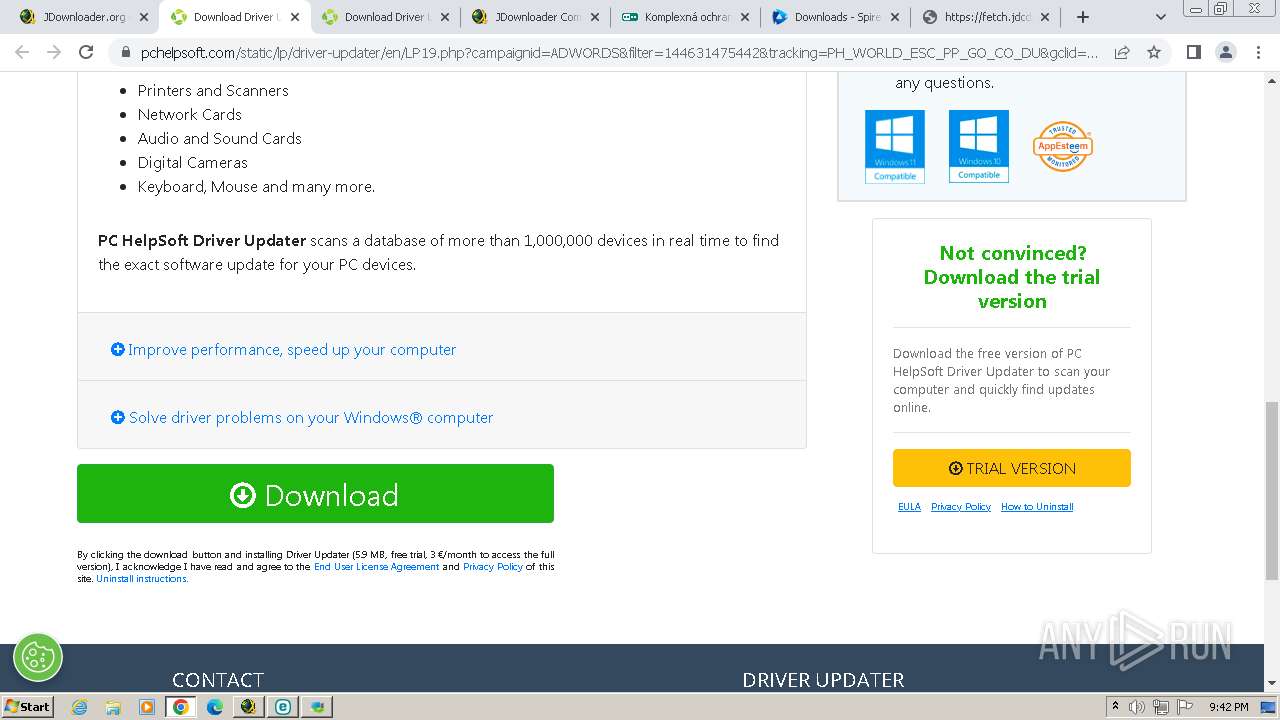Open Action Center flag icon
Image resolution: width=1280 pixels, height=720 pixels.
1184,707
